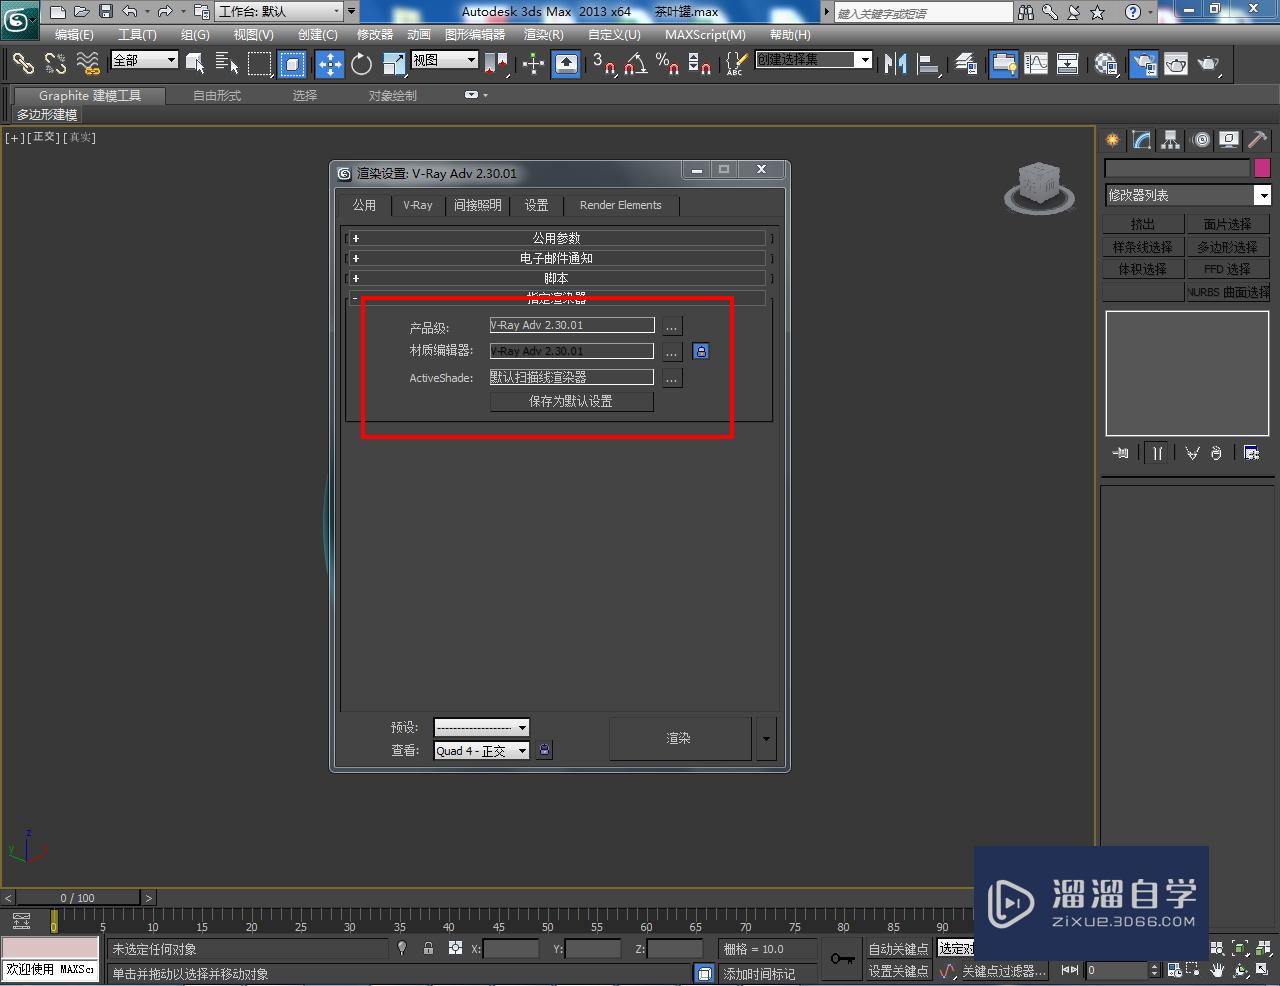This screenshot has height=986, width=1280.
Task: Toggle the Percent Snap button
Action: coord(667,64)
